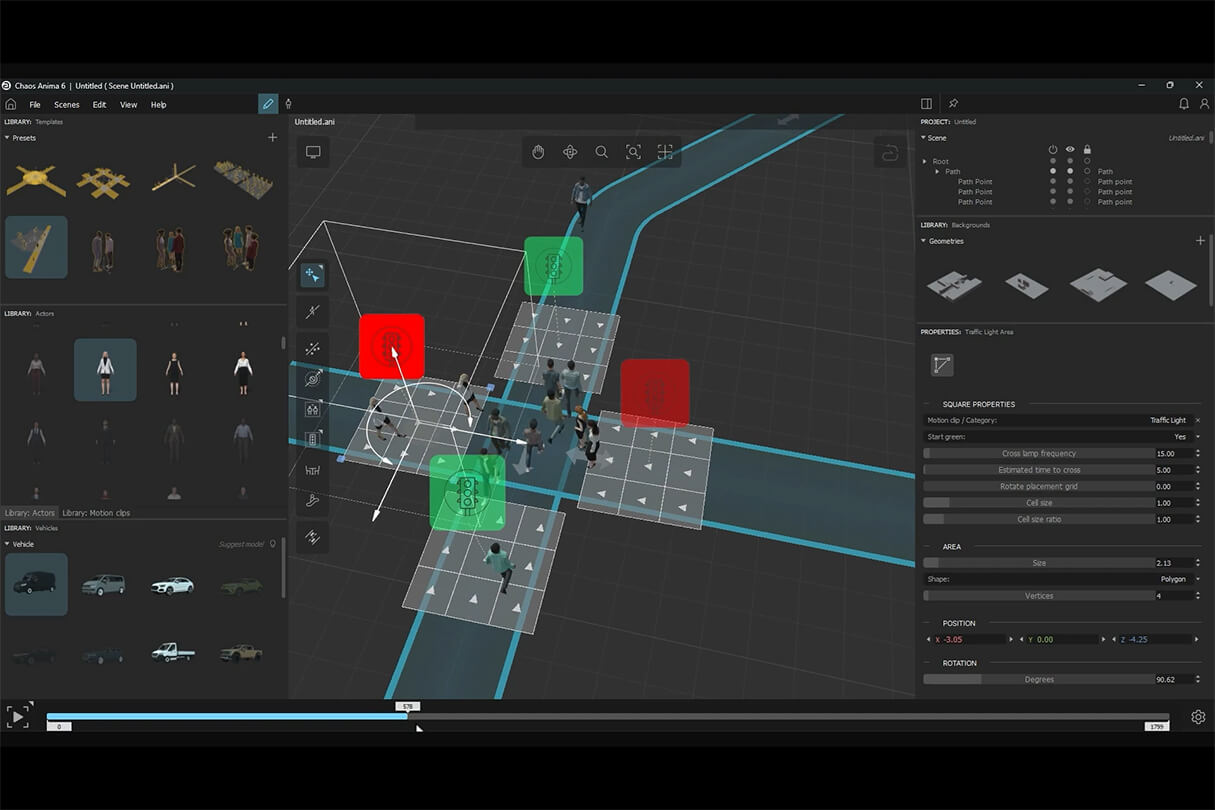Screen dimensions: 1215x810
Task: Toggle the power dot for Root row
Action: click(1052, 161)
